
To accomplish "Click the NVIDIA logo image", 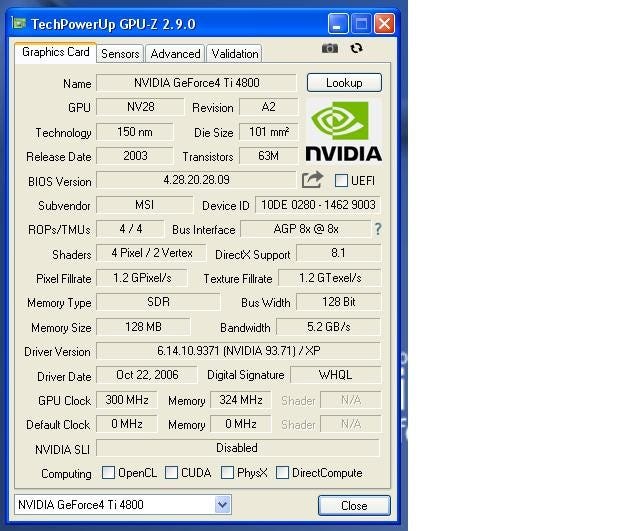I will [344, 131].
